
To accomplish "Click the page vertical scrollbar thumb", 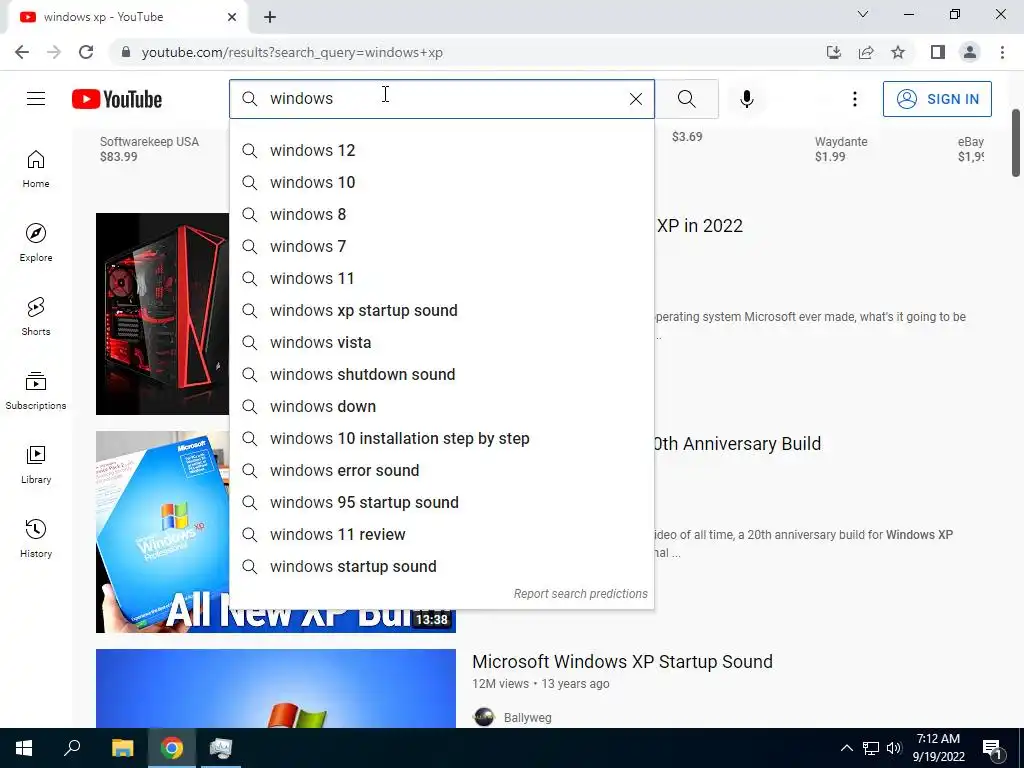I will pyautogui.click(x=1016, y=142).
